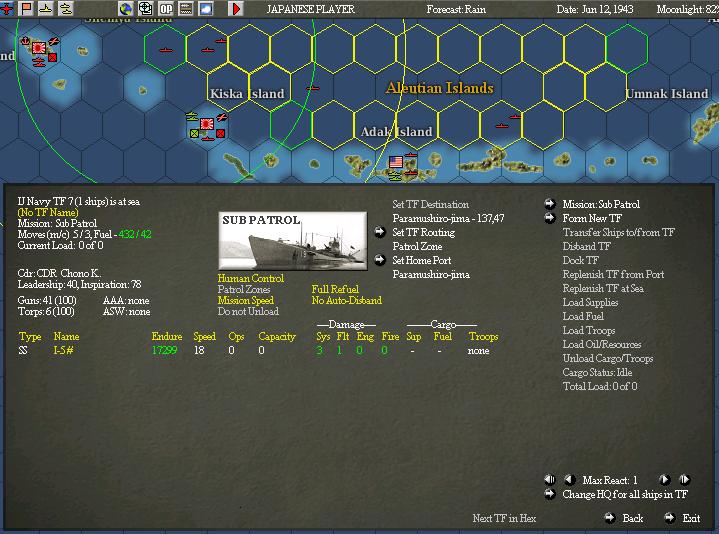Click the red flag icon in top toolbar

27,8
